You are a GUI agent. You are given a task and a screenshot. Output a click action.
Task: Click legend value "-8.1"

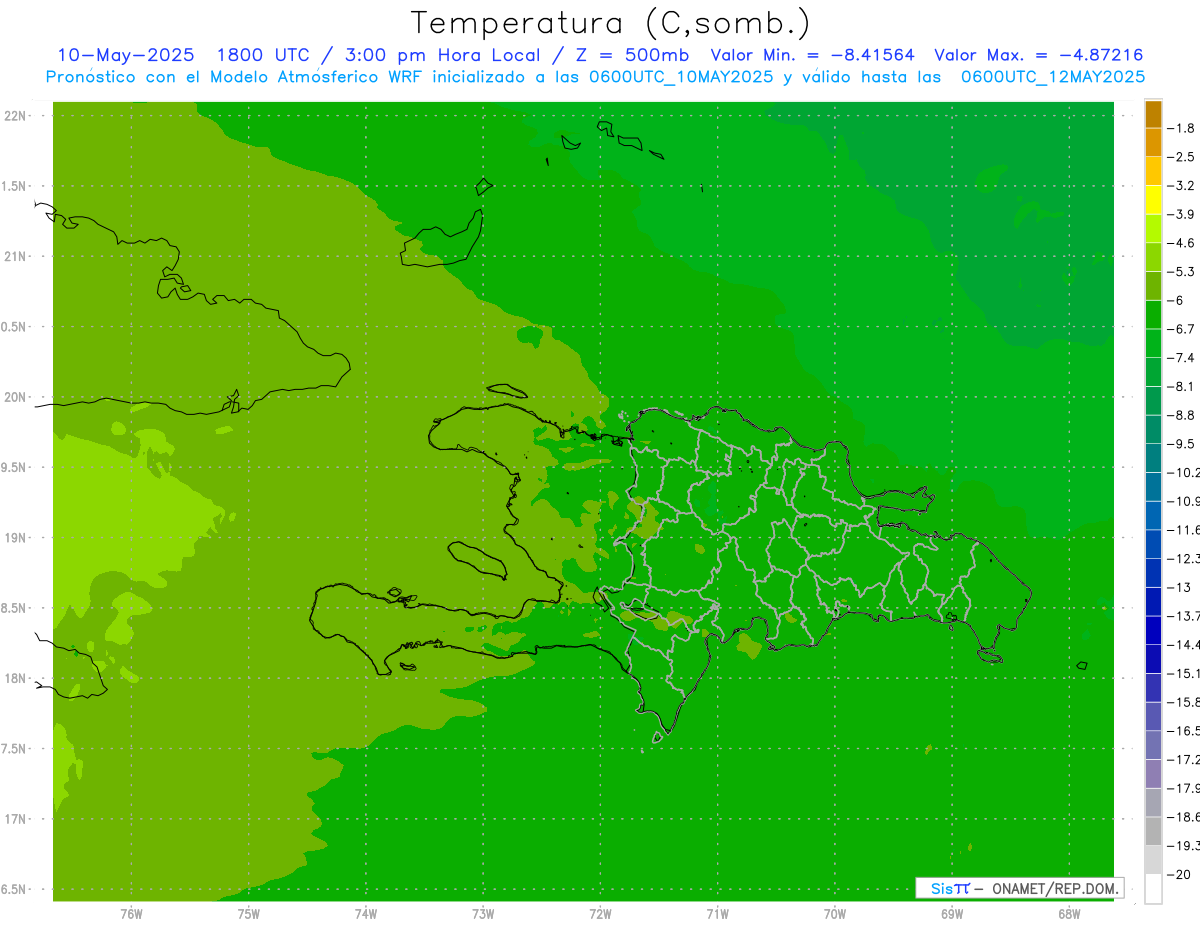point(1181,386)
